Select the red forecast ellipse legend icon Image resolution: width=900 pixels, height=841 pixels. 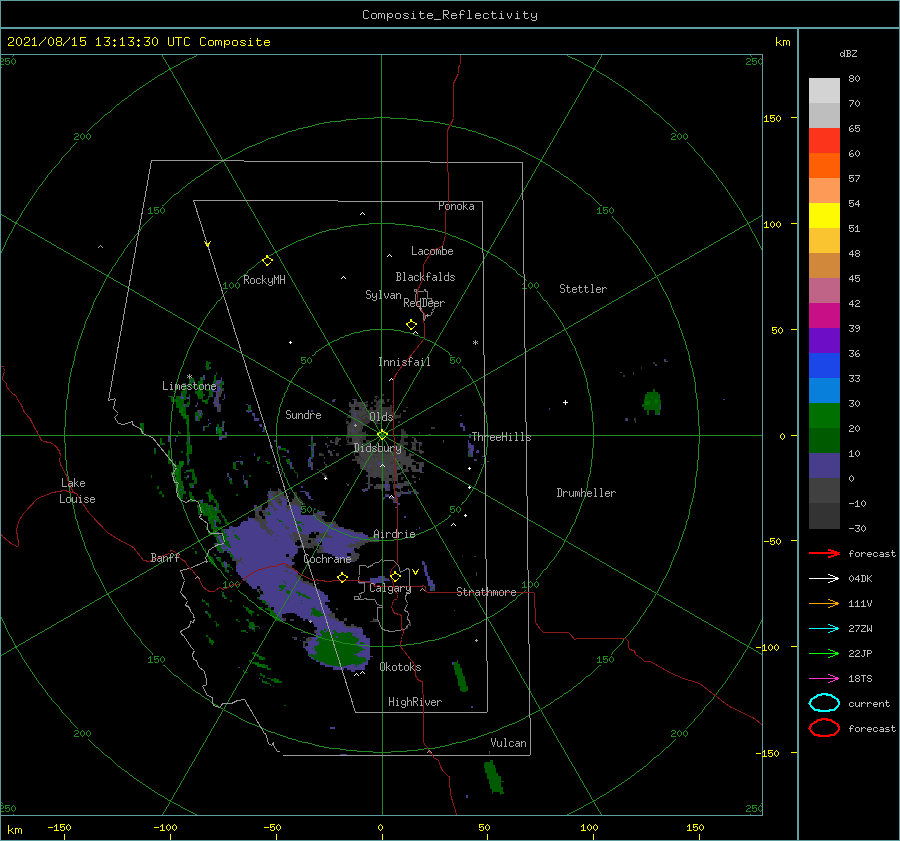[x=824, y=728]
